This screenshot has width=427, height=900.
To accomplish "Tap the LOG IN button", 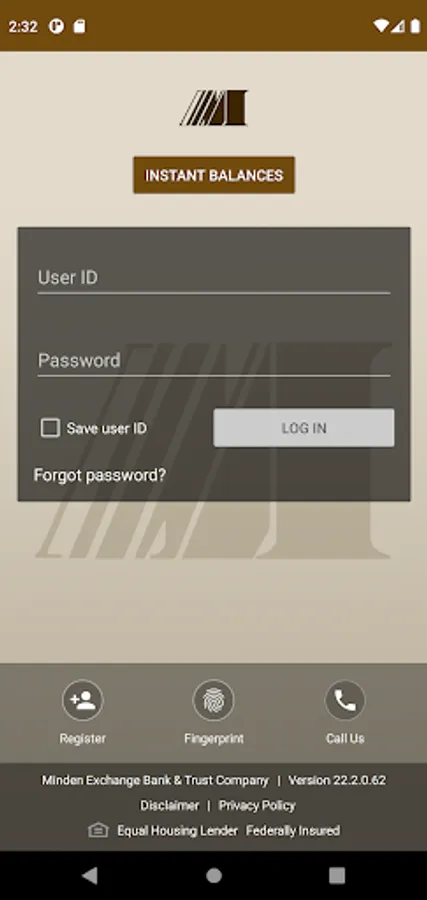I will pos(304,428).
